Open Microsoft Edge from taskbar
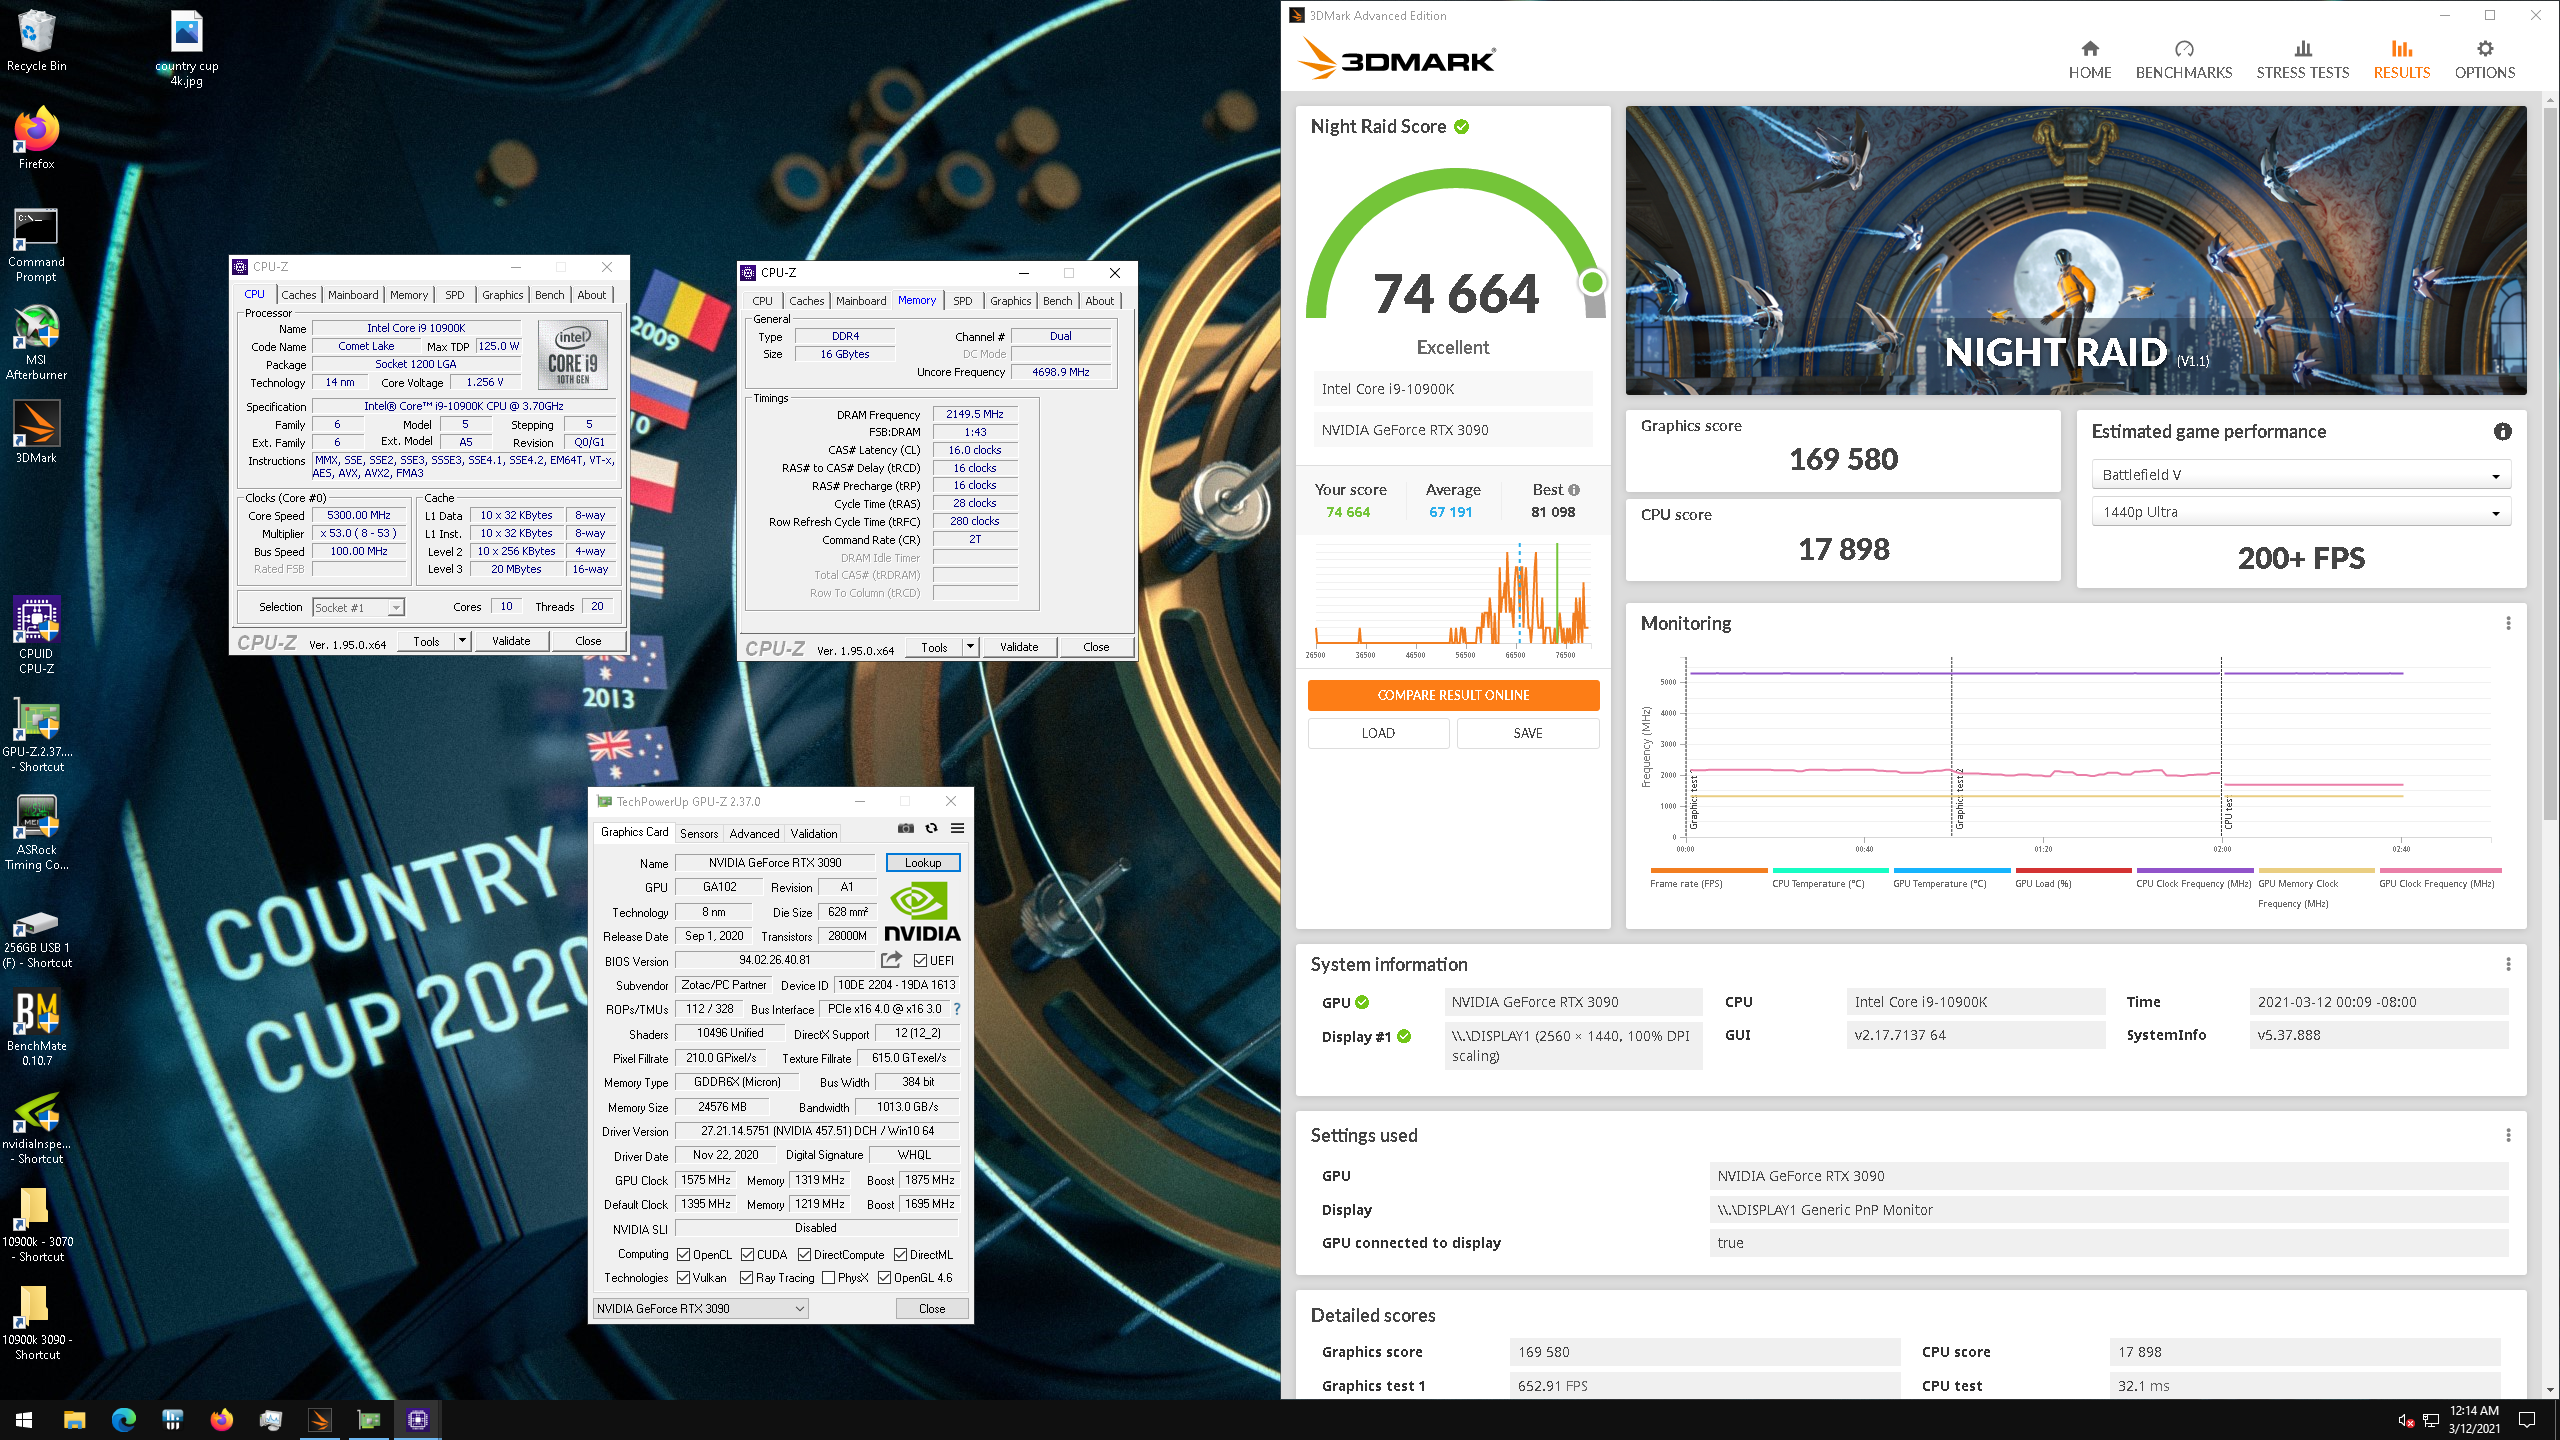This screenshot has height=1440, width=2560. point(123,1420)
